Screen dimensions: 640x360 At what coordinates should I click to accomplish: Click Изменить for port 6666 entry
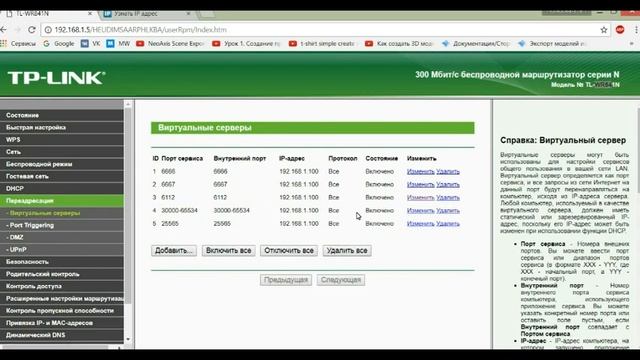(x=420, y=171)
